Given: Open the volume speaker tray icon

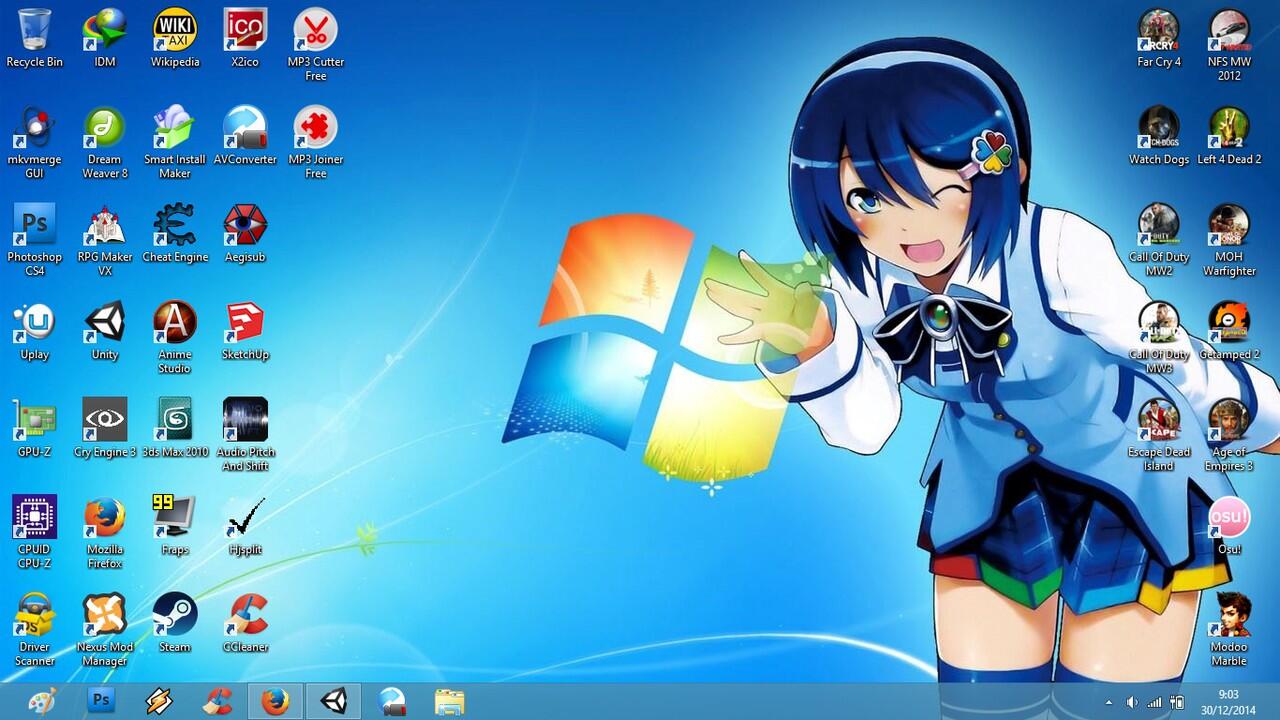Looking at the screenshot, I should [1132, 702].
